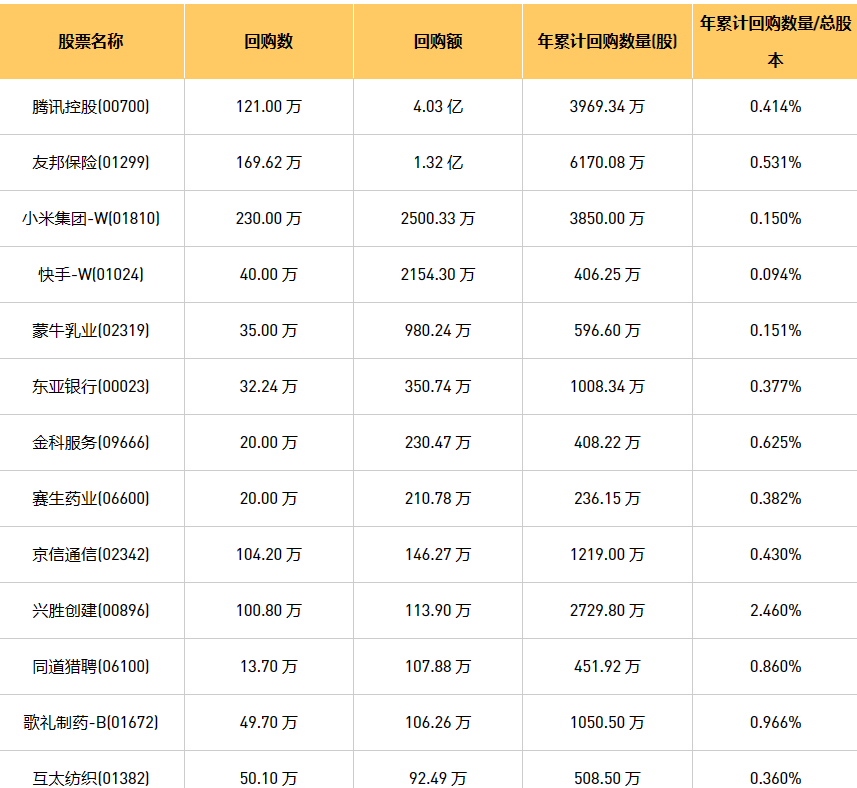The image size is (857, 788).
Task: Click the 100.80 万 buyback count cell
Action: tap(268, 610)
